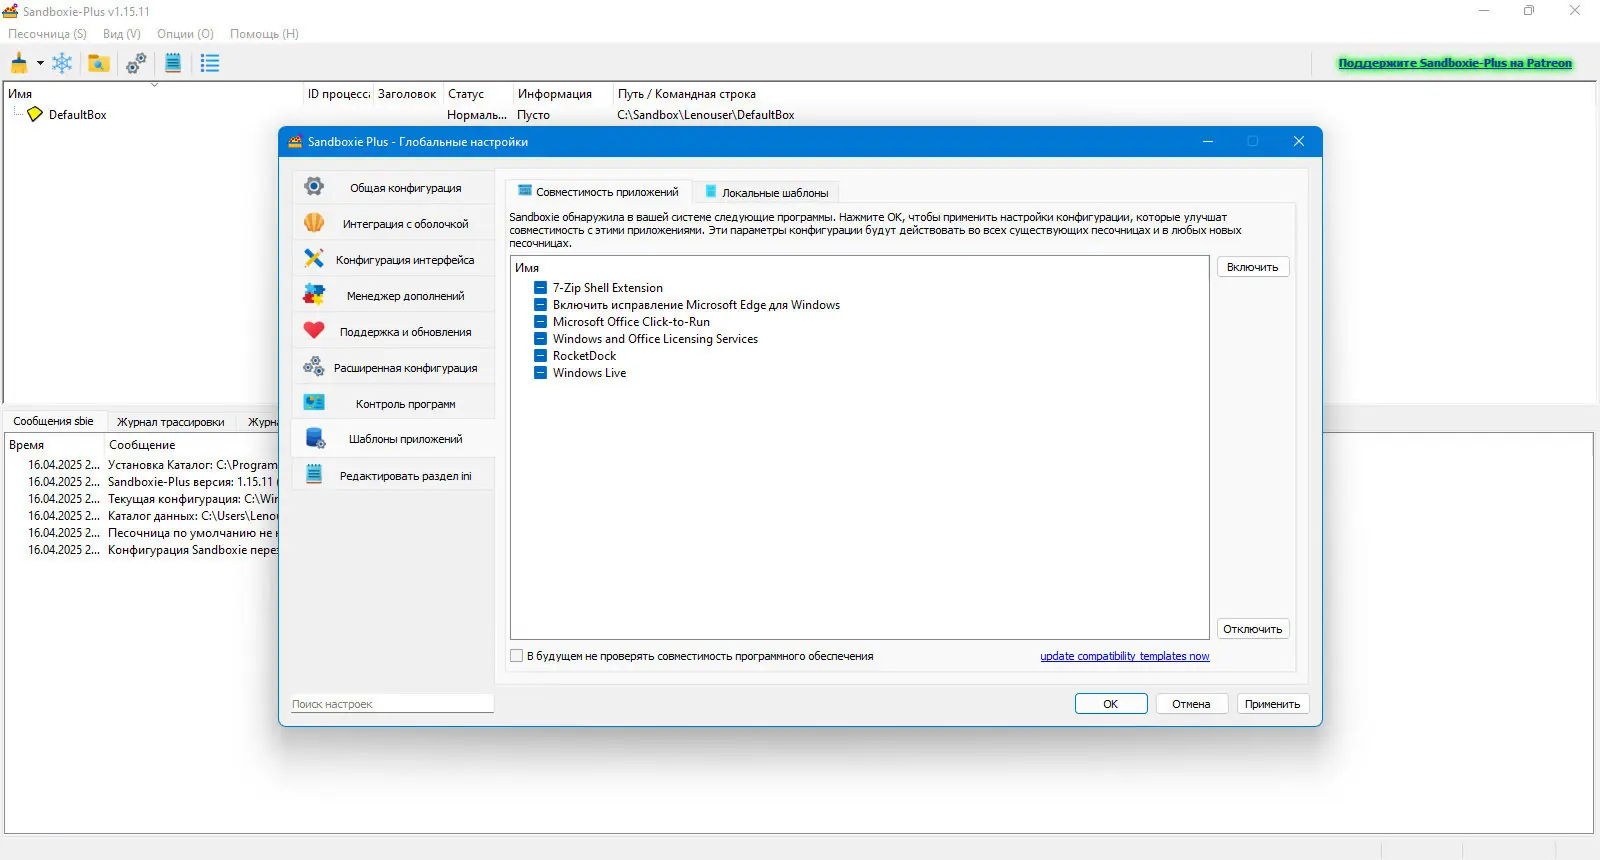1600x860 pixels.
Task: Select 'Каталог данных' log row
Action: [x=192, y=515]
